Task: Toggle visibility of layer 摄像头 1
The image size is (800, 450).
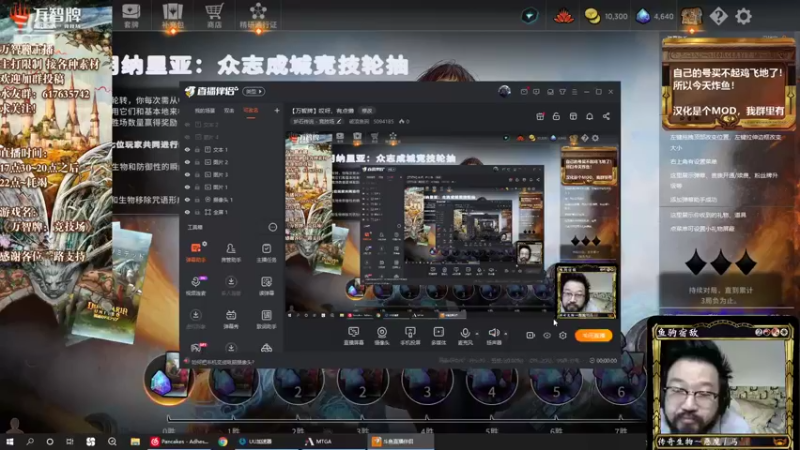Action: pos(187,199)
